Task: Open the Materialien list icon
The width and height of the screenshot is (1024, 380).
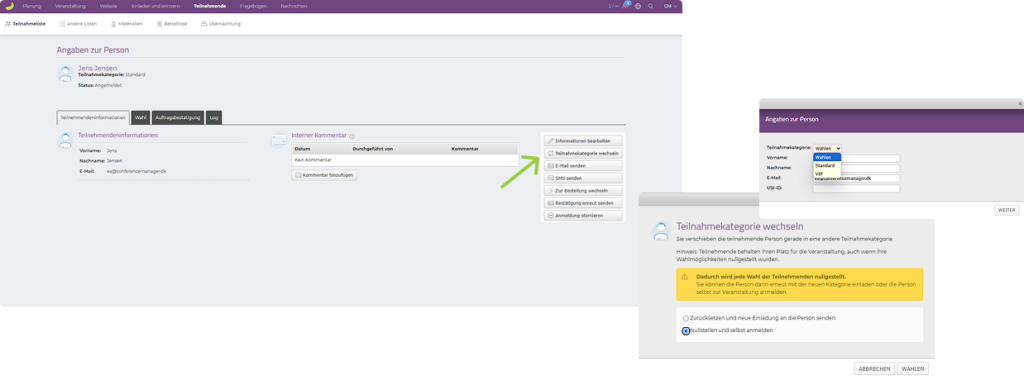Action: click(114, 24)
